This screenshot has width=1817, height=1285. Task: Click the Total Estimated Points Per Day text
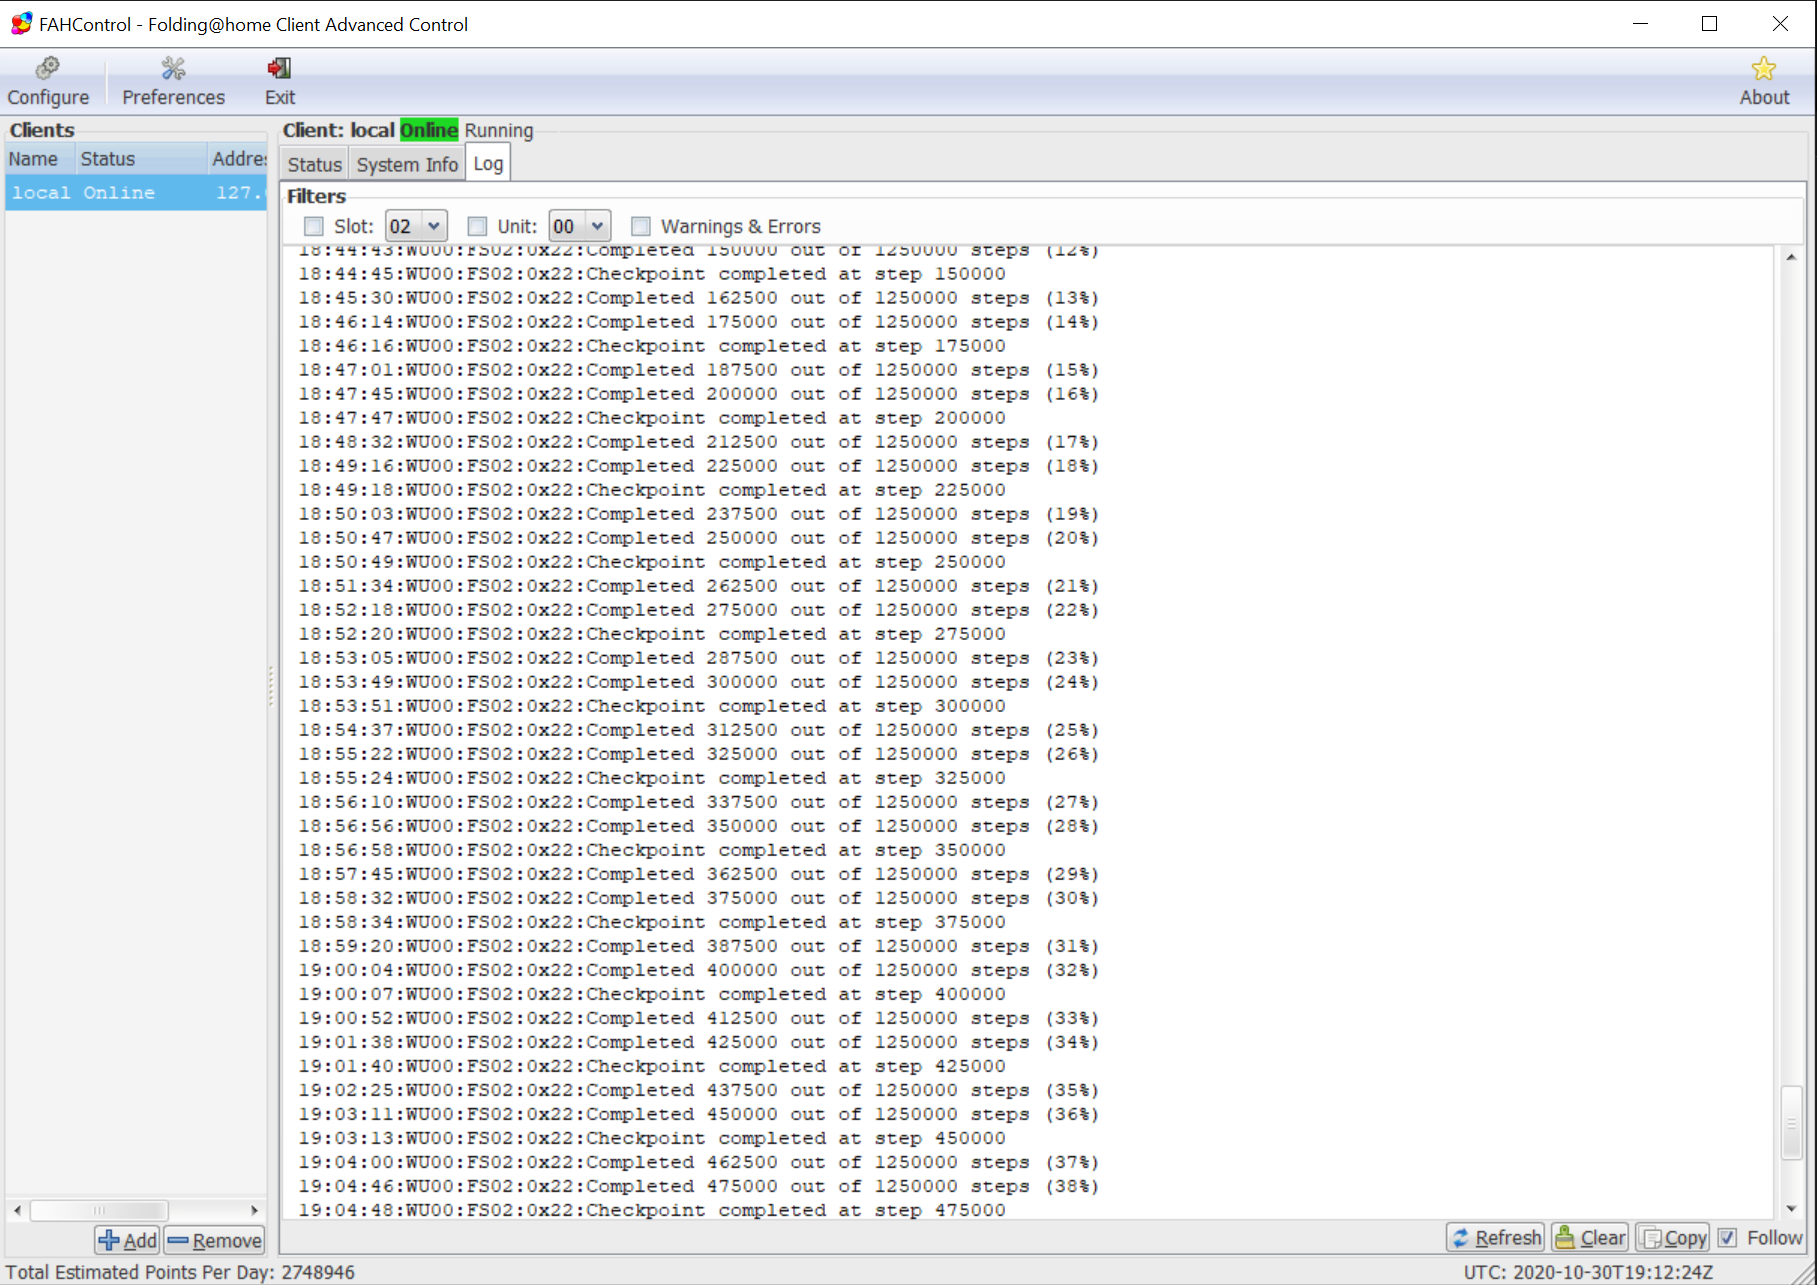coord(180,1272)
